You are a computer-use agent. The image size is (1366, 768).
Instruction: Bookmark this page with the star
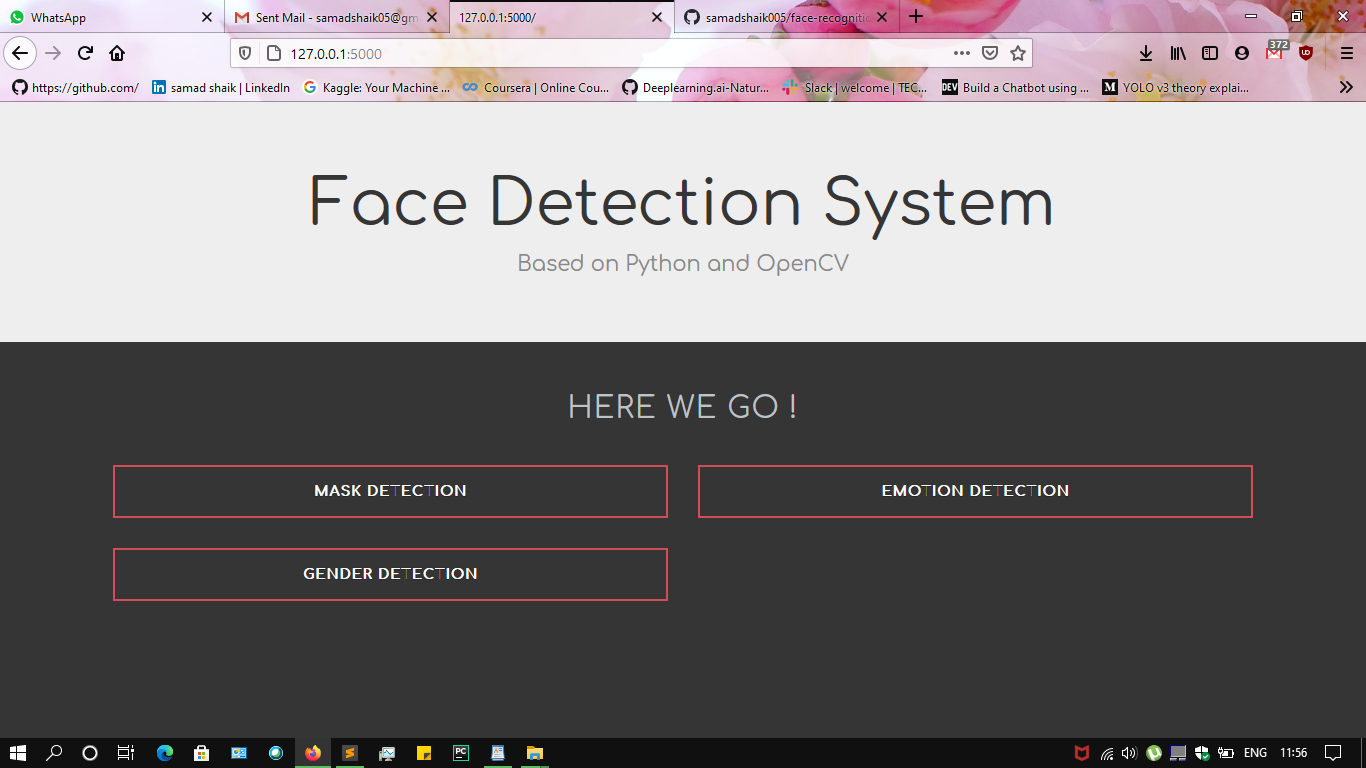click(1018, 53)
